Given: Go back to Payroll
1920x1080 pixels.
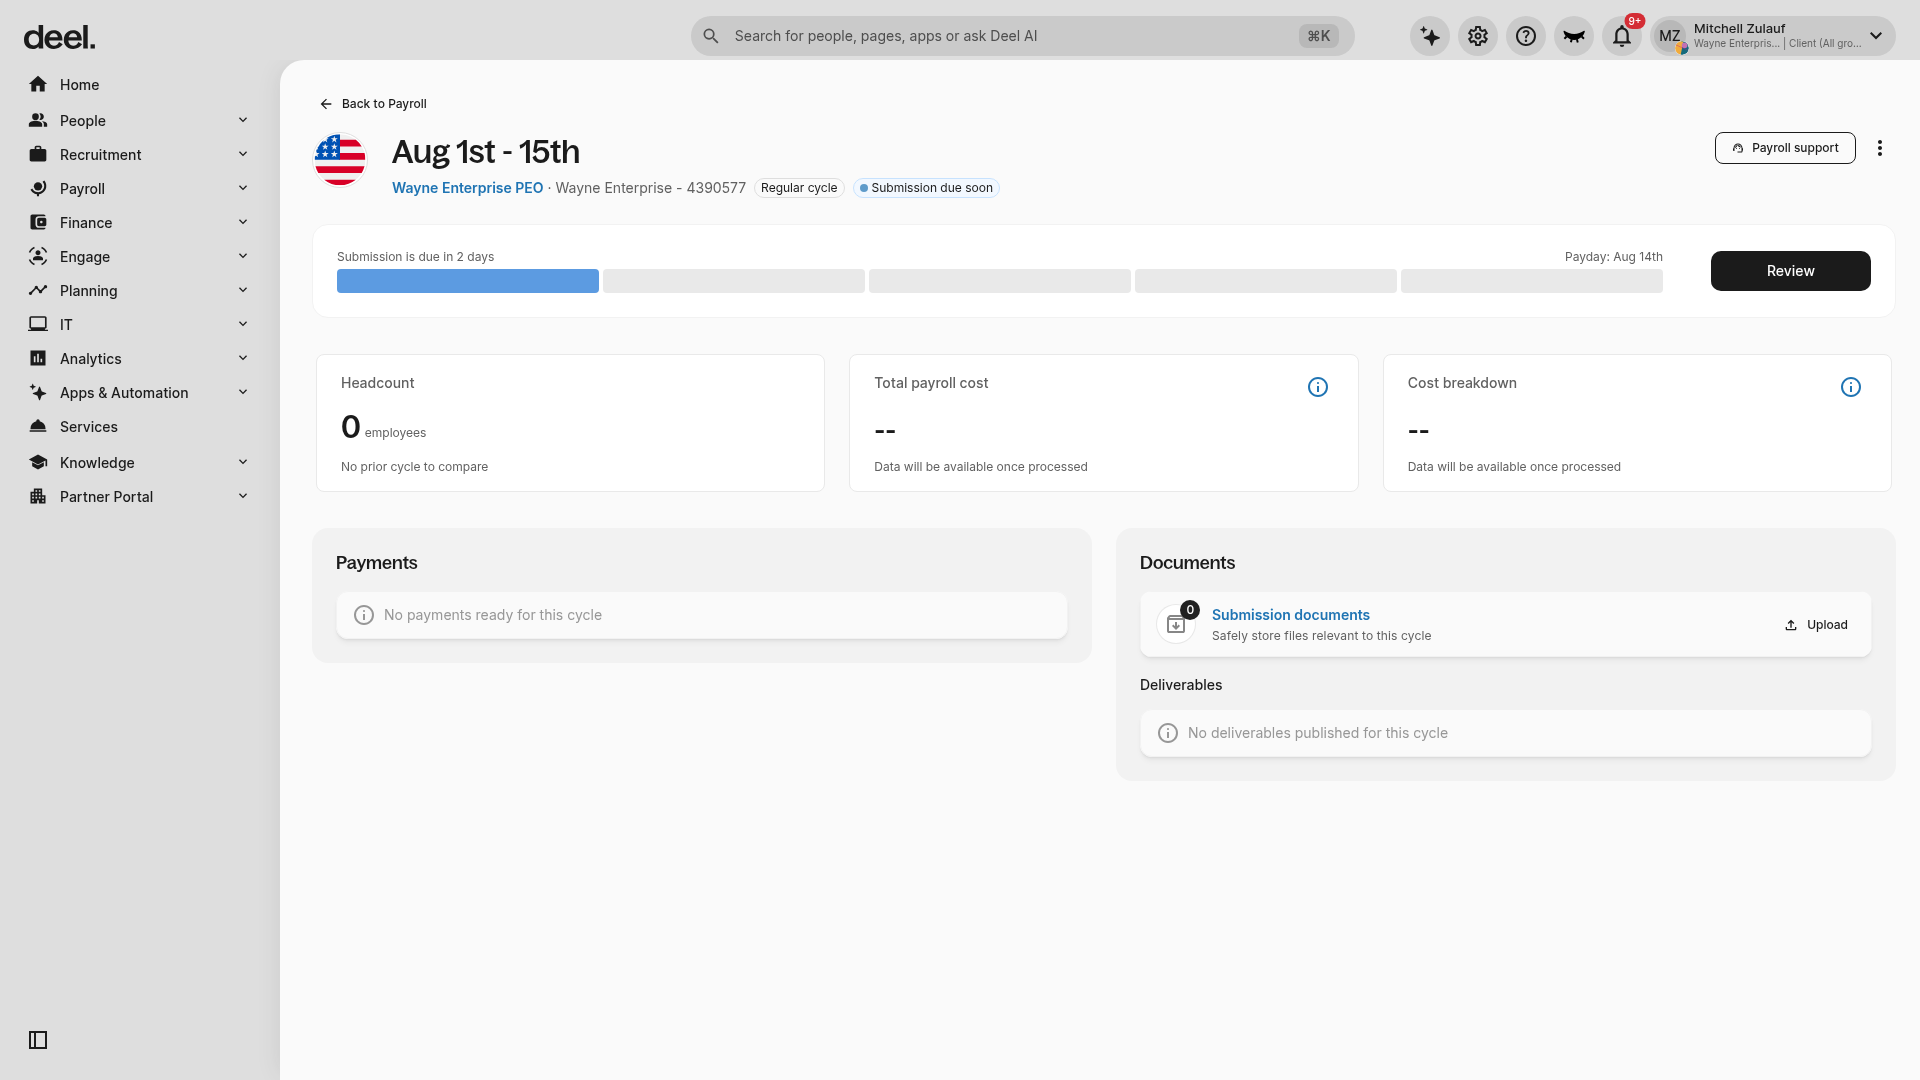Looking at the screenshot, I should 373,104.
